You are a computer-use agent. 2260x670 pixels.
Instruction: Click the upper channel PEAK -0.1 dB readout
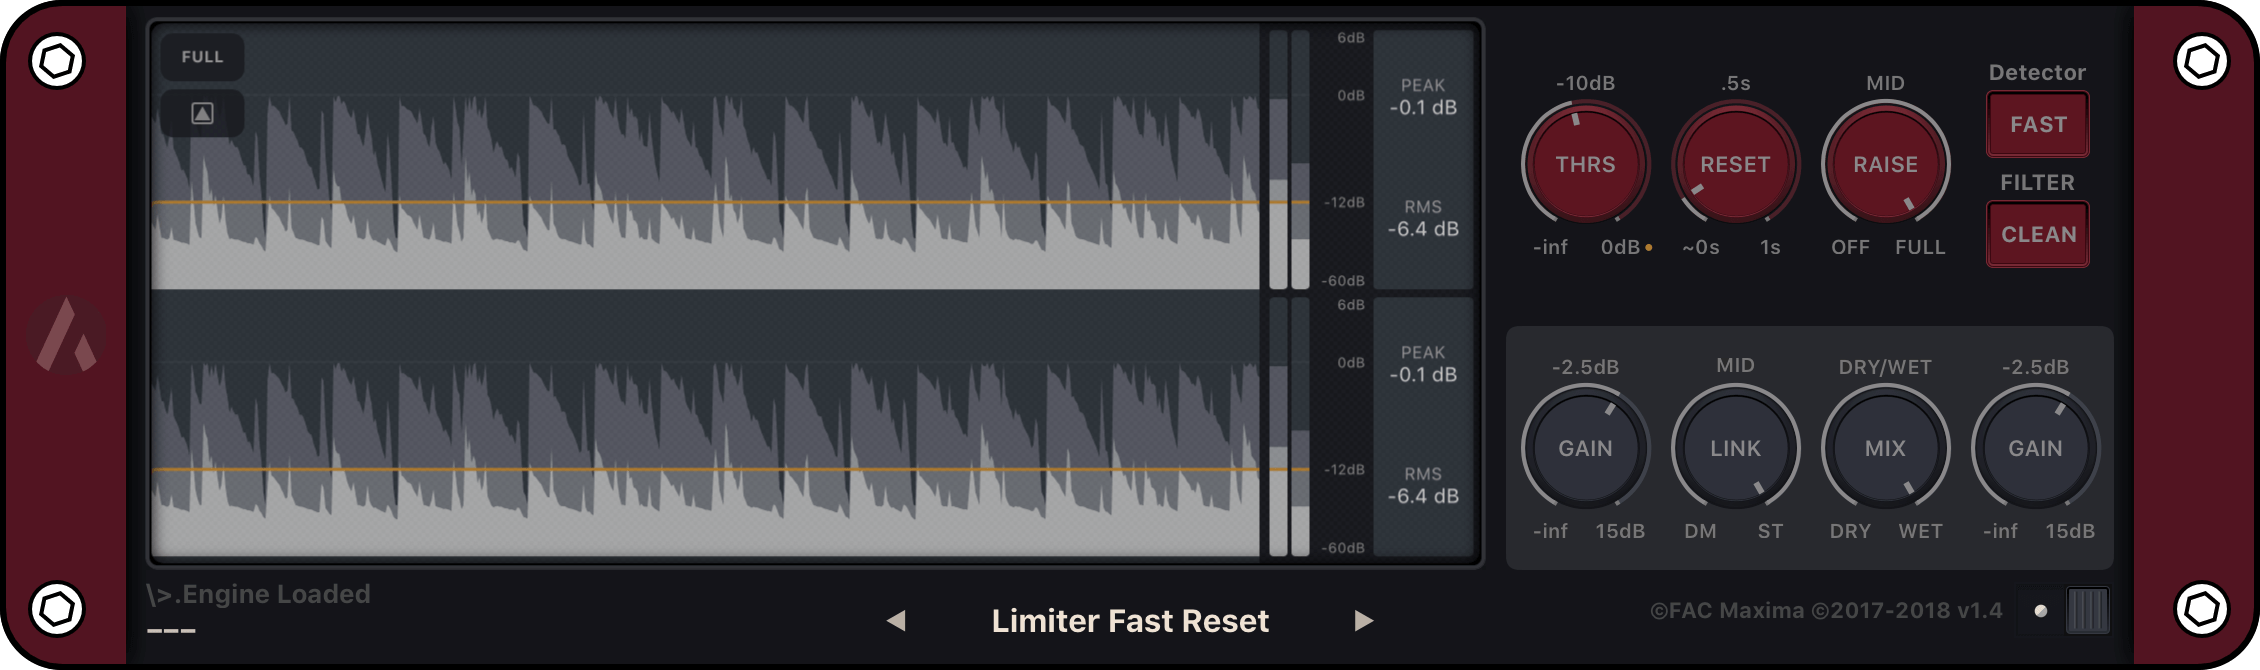tap(1423, 97)
